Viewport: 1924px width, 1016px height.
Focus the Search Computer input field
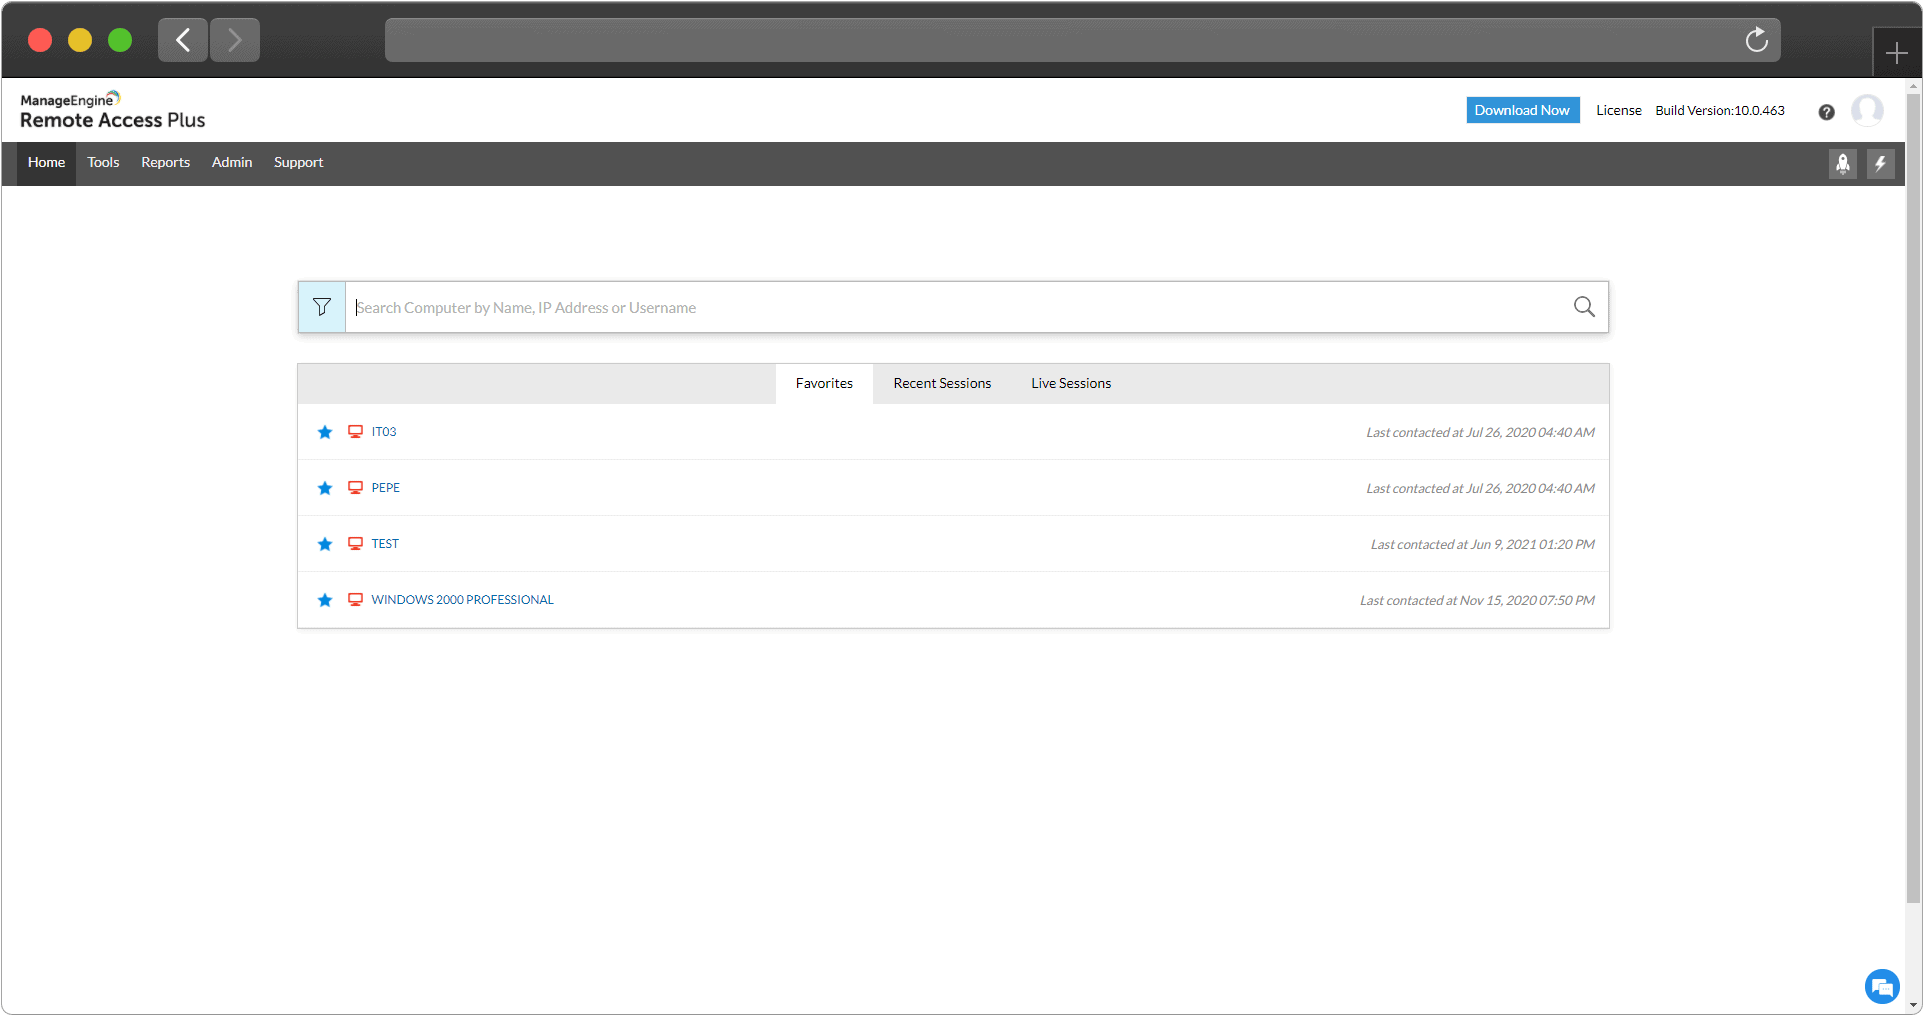click(x=958, y=307)
